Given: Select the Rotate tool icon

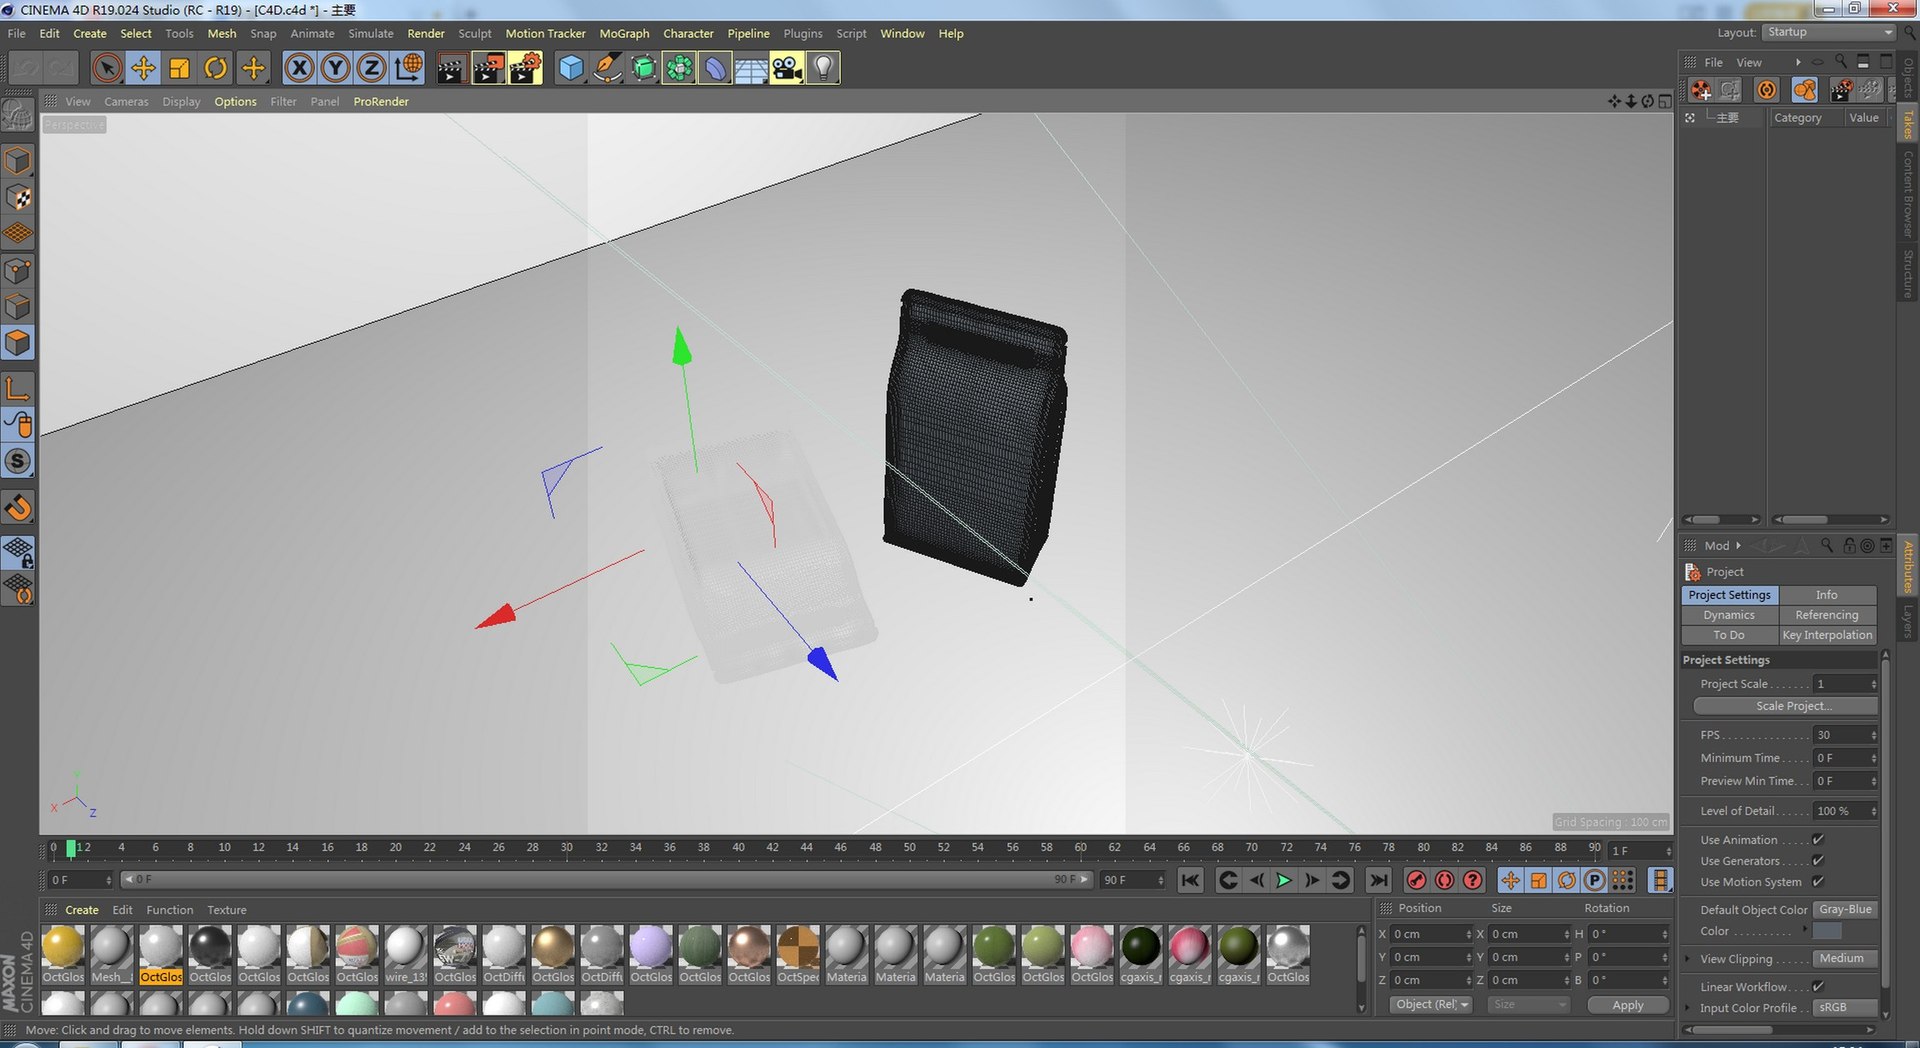Looking at the screenshot, I should click(215, 68).
